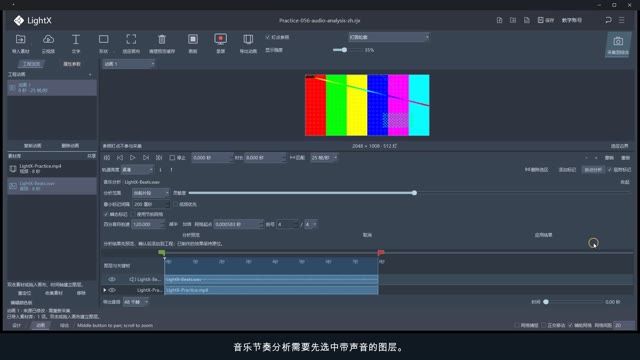640x360 pixels.
Task: Click the third document icon in title bar
Action: 527,20
